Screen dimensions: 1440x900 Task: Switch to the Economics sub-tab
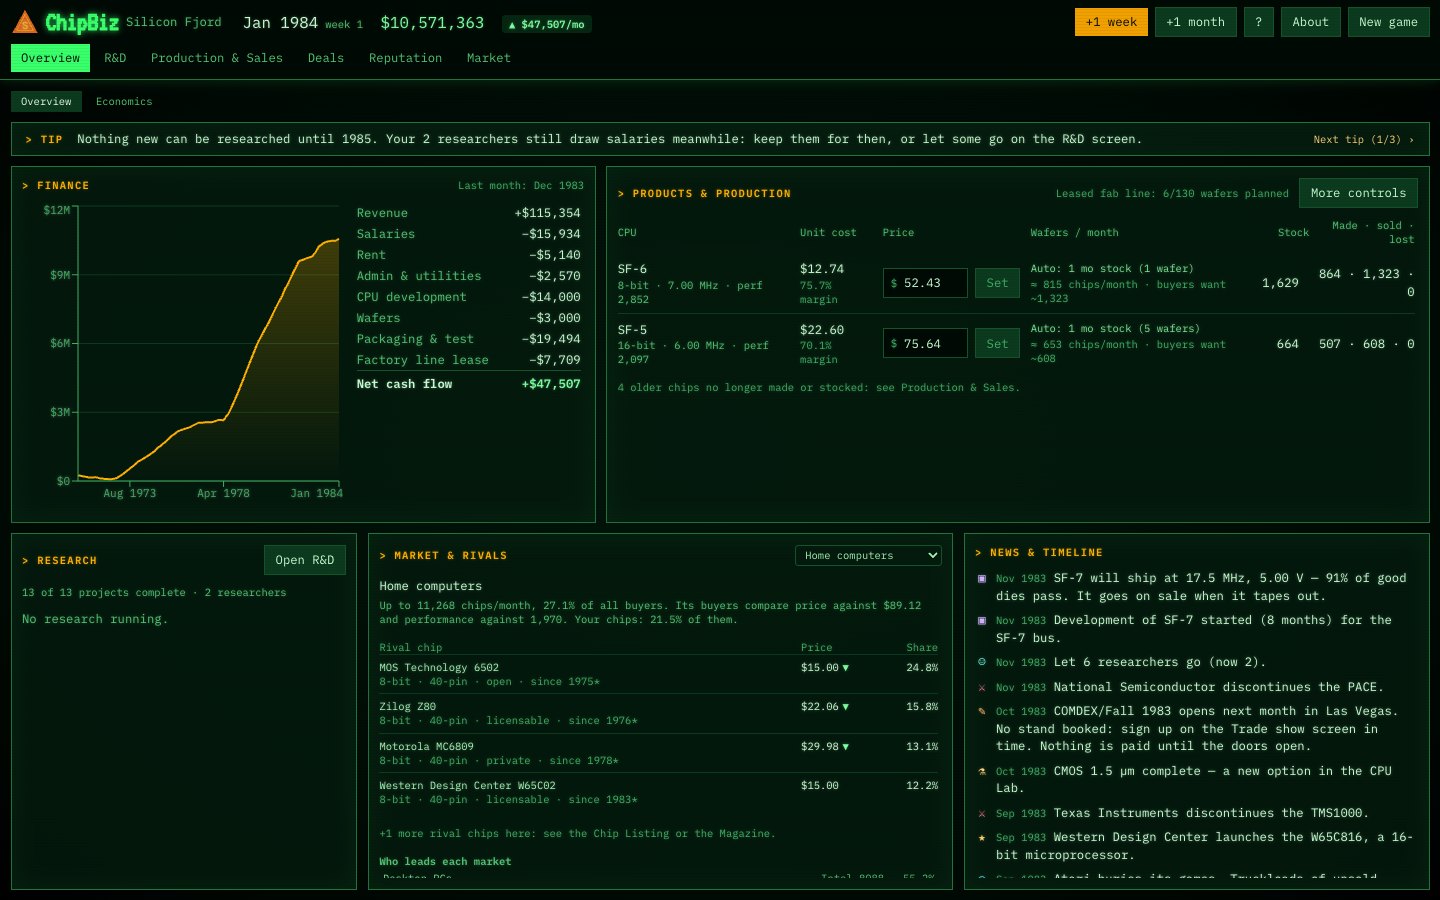[124, 102]
